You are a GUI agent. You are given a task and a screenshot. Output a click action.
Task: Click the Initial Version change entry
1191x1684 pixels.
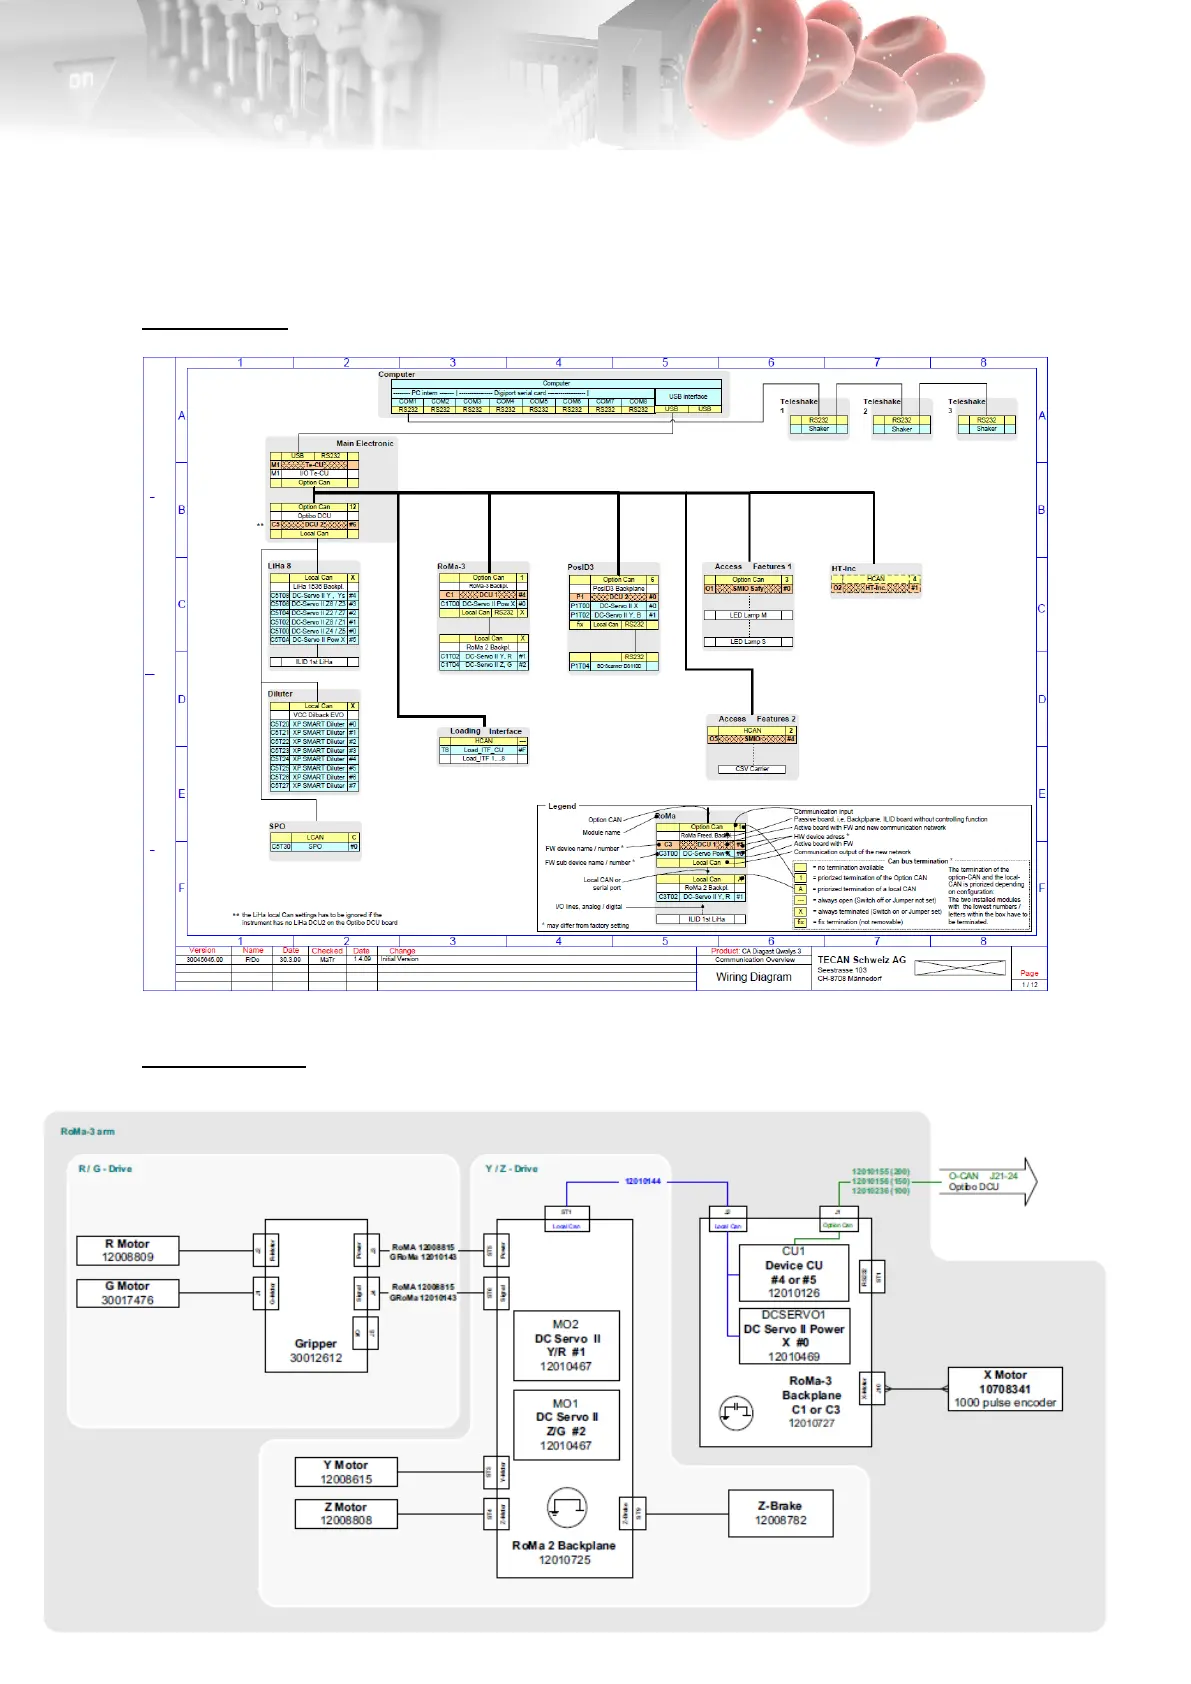400,959
